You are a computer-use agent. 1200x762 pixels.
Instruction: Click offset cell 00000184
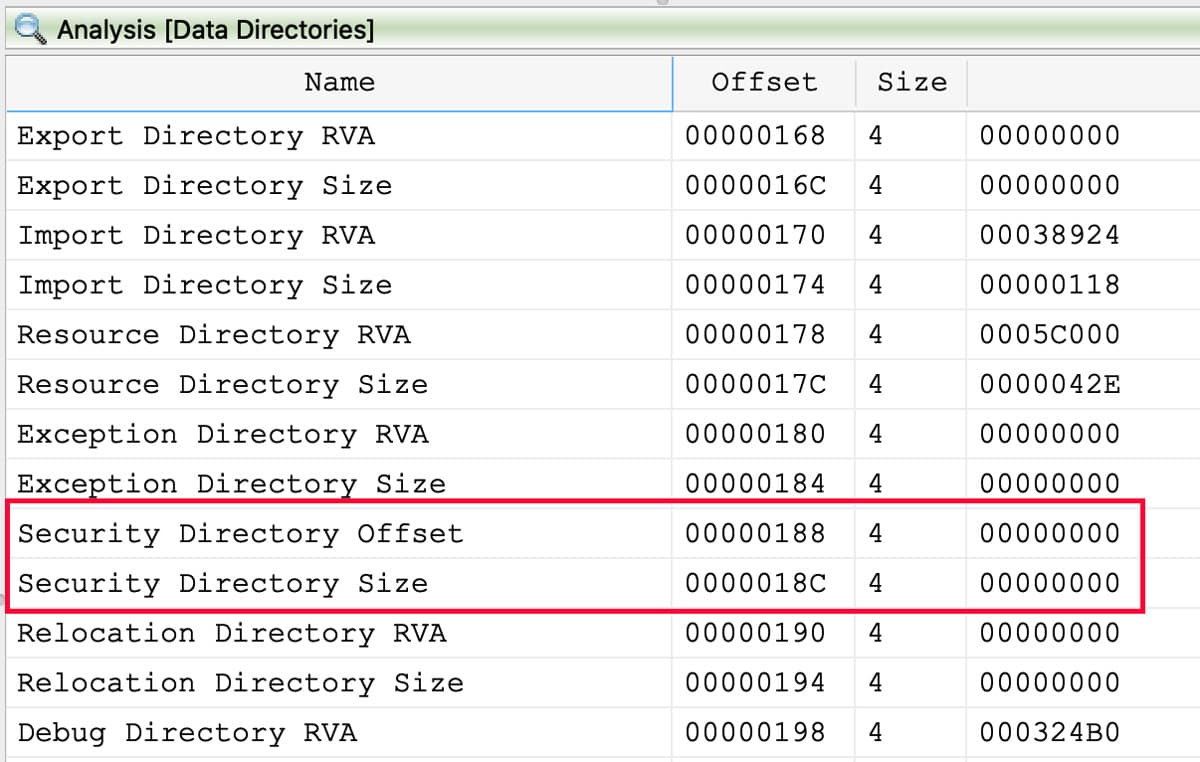tap(755, 484)
